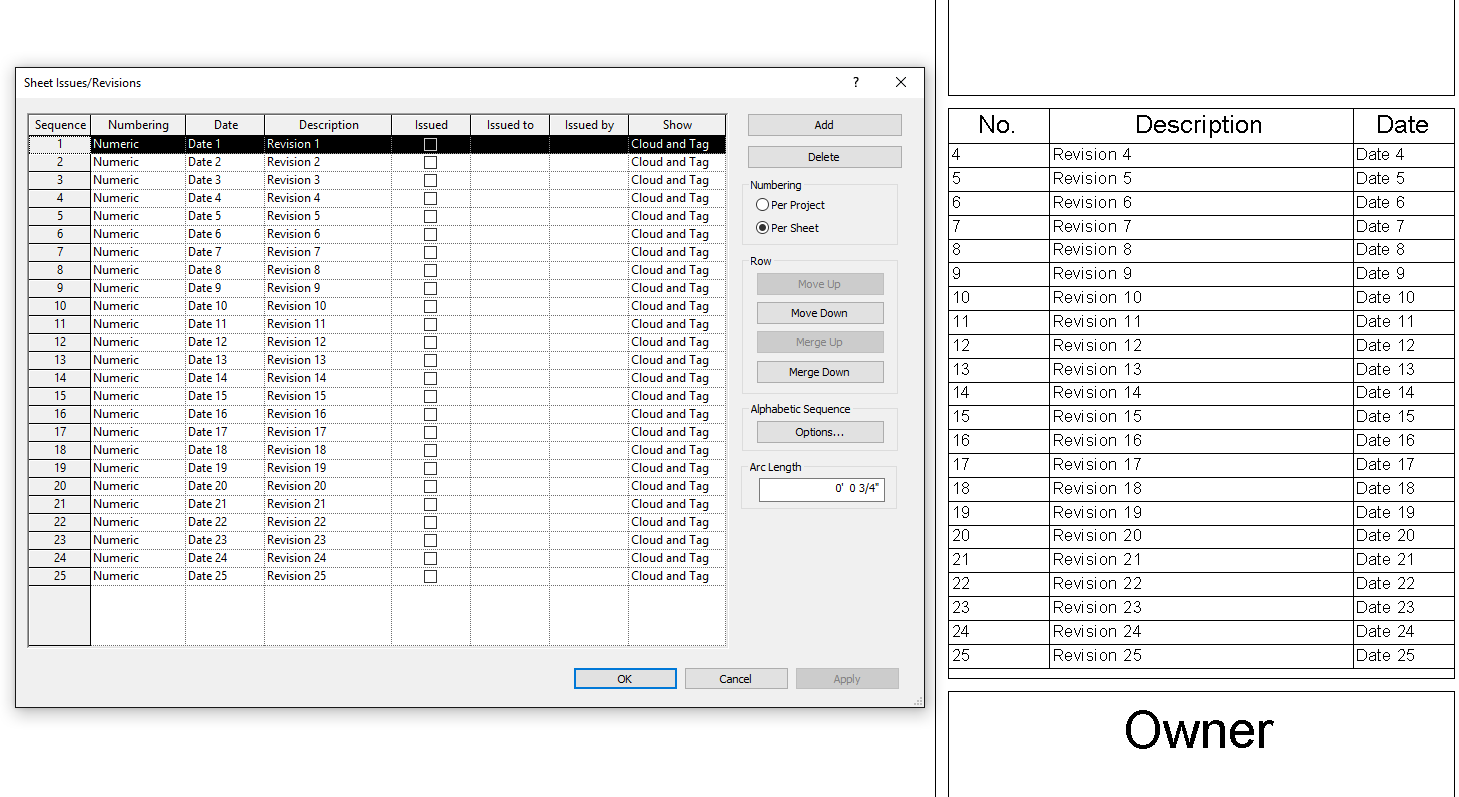1459x797 pixels.
Task: Open Numbering dropdown for sequence 1
Action: coord(138,144)
